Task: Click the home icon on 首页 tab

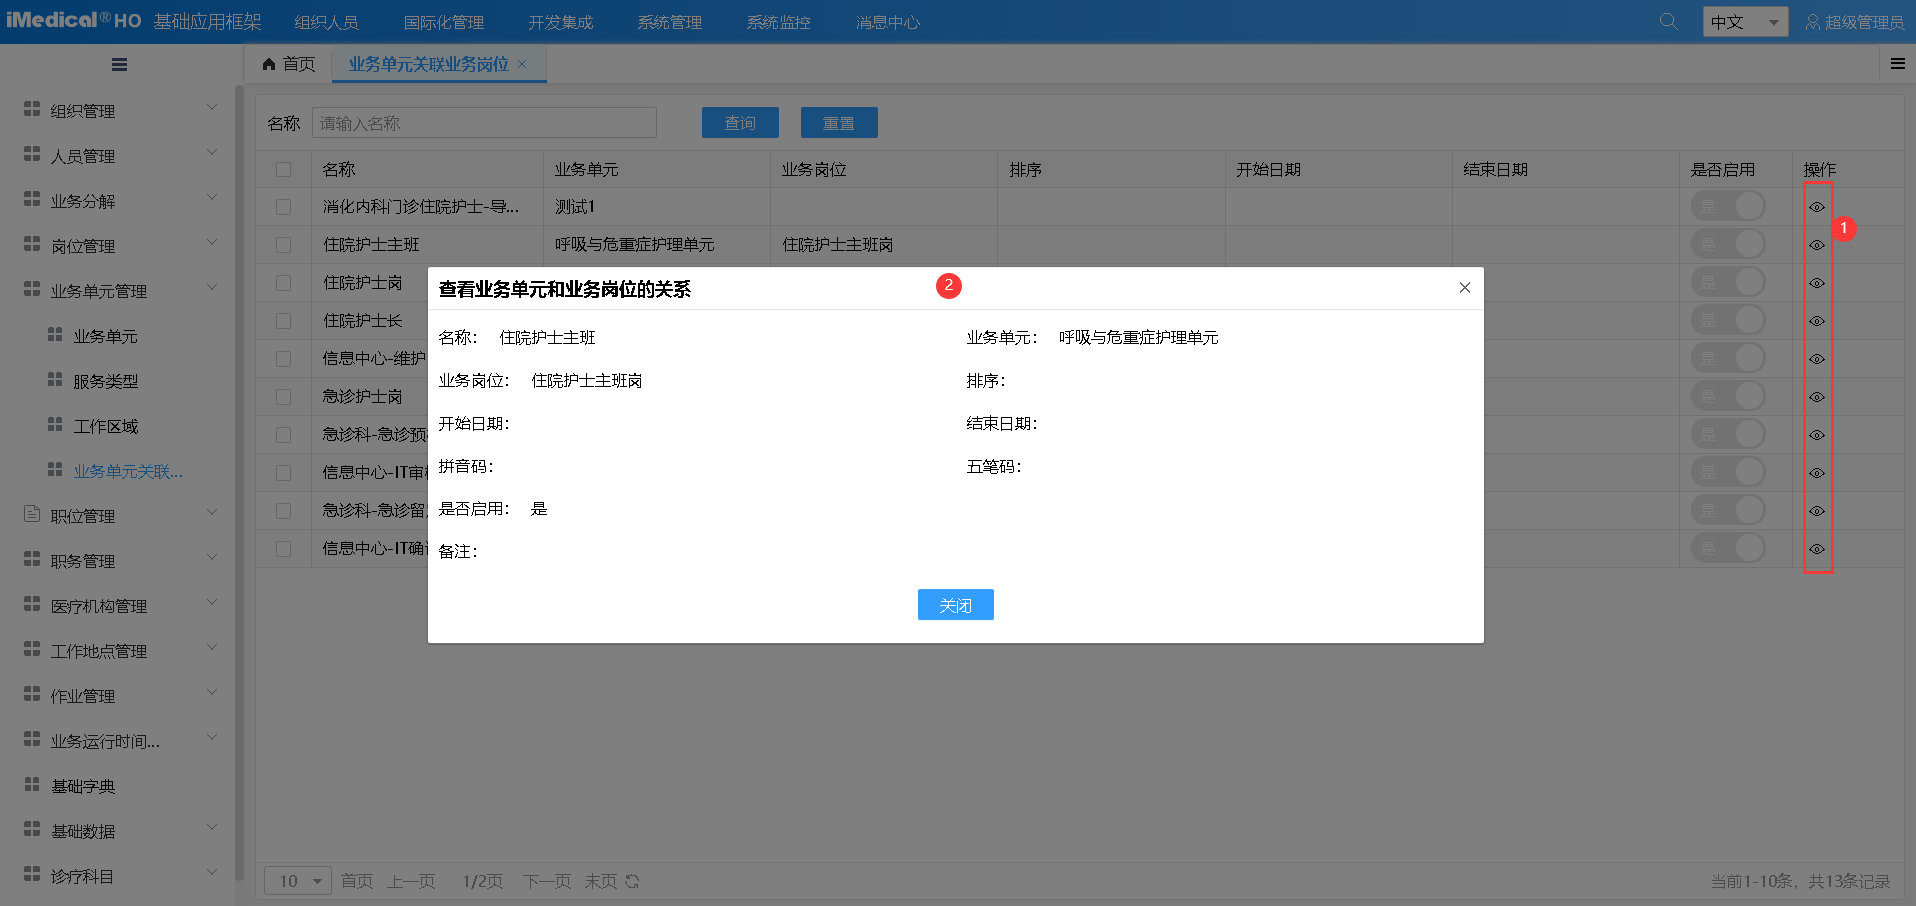Action: pyautogui.click(x=268, y=63)
